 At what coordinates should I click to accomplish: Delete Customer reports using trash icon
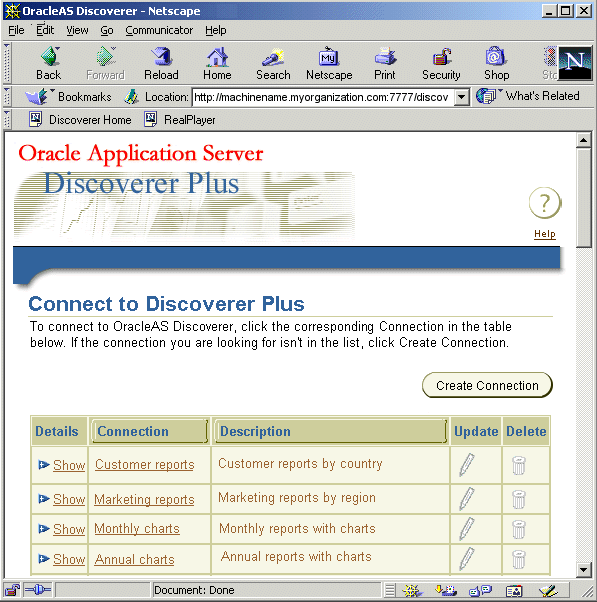click(x=519, y=465)
